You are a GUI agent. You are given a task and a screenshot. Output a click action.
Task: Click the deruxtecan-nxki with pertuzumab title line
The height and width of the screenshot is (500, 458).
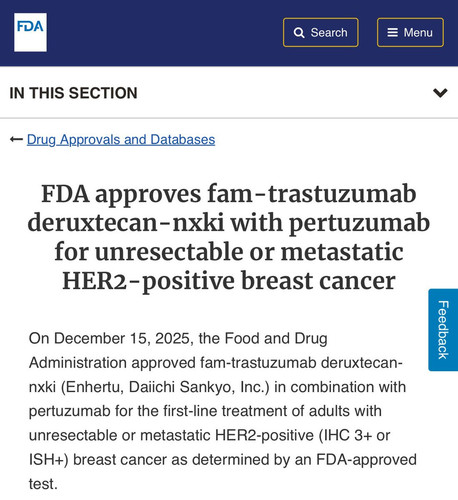pos(229,223)
